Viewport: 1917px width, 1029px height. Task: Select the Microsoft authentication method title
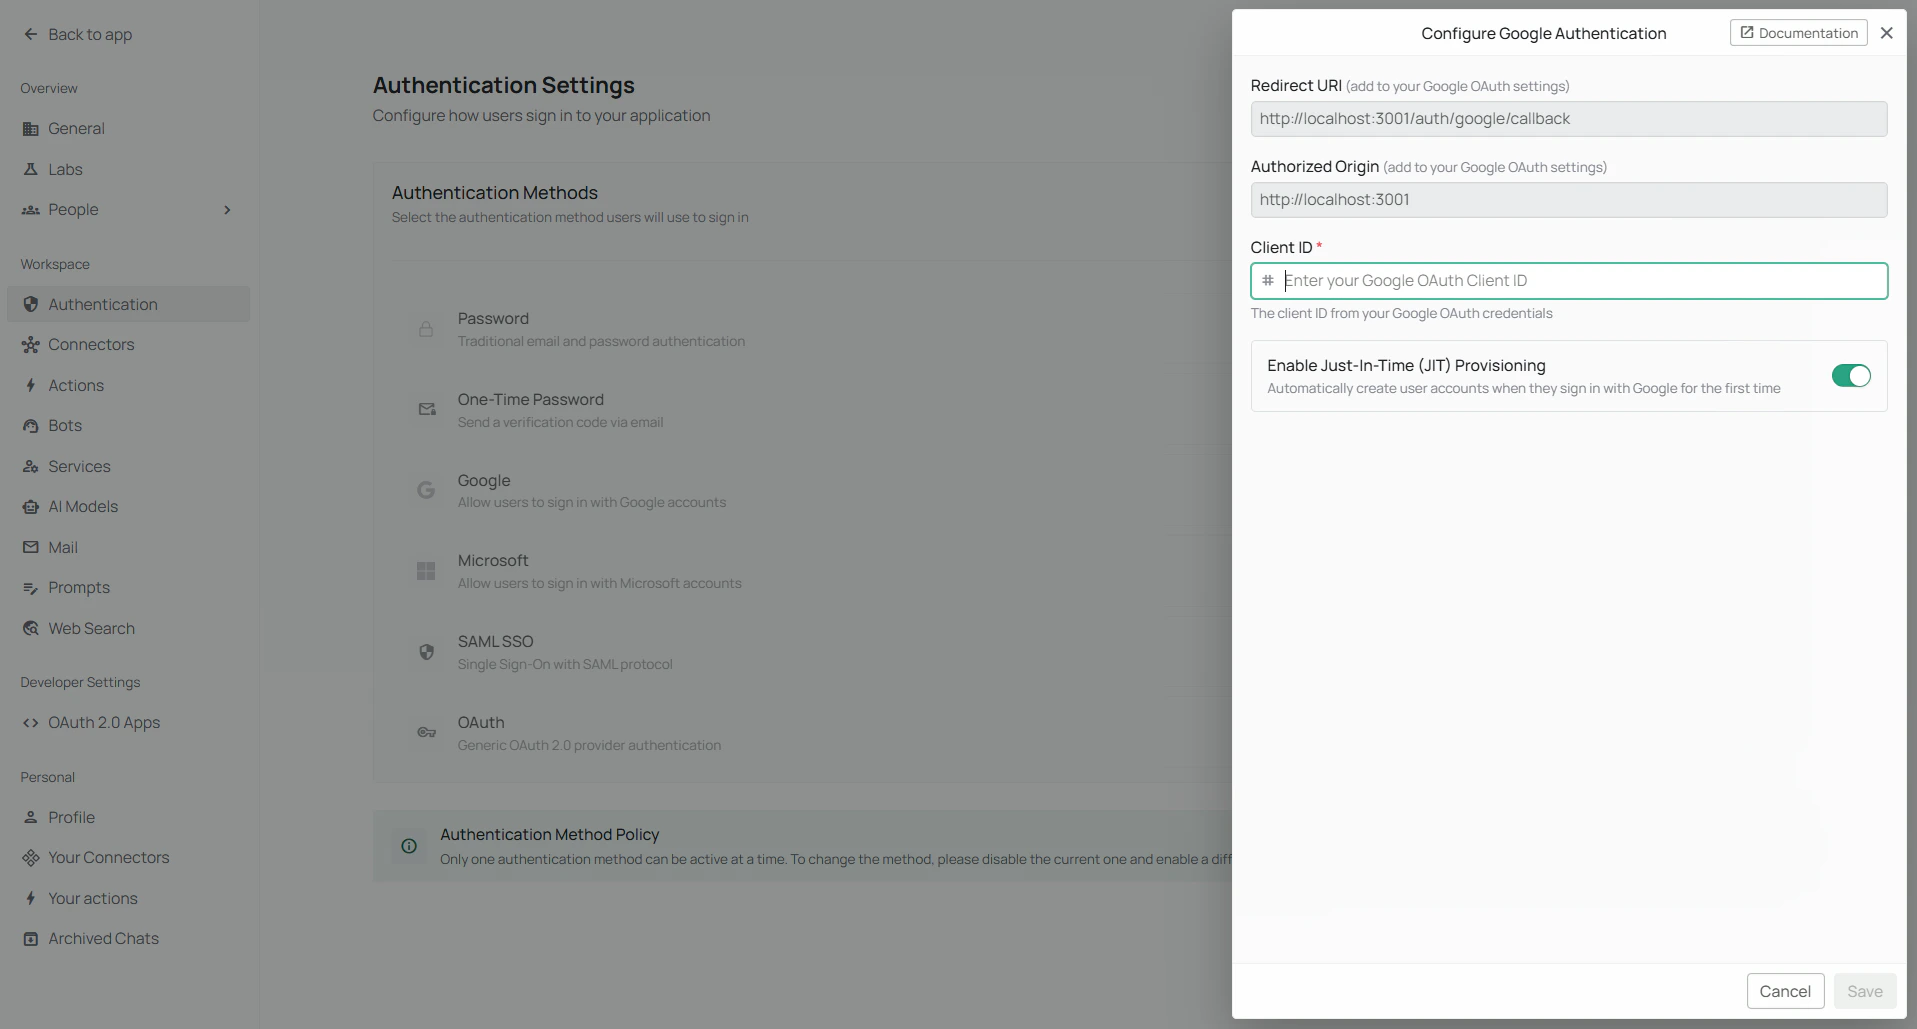pyautogui.click(x=493, y=561)
